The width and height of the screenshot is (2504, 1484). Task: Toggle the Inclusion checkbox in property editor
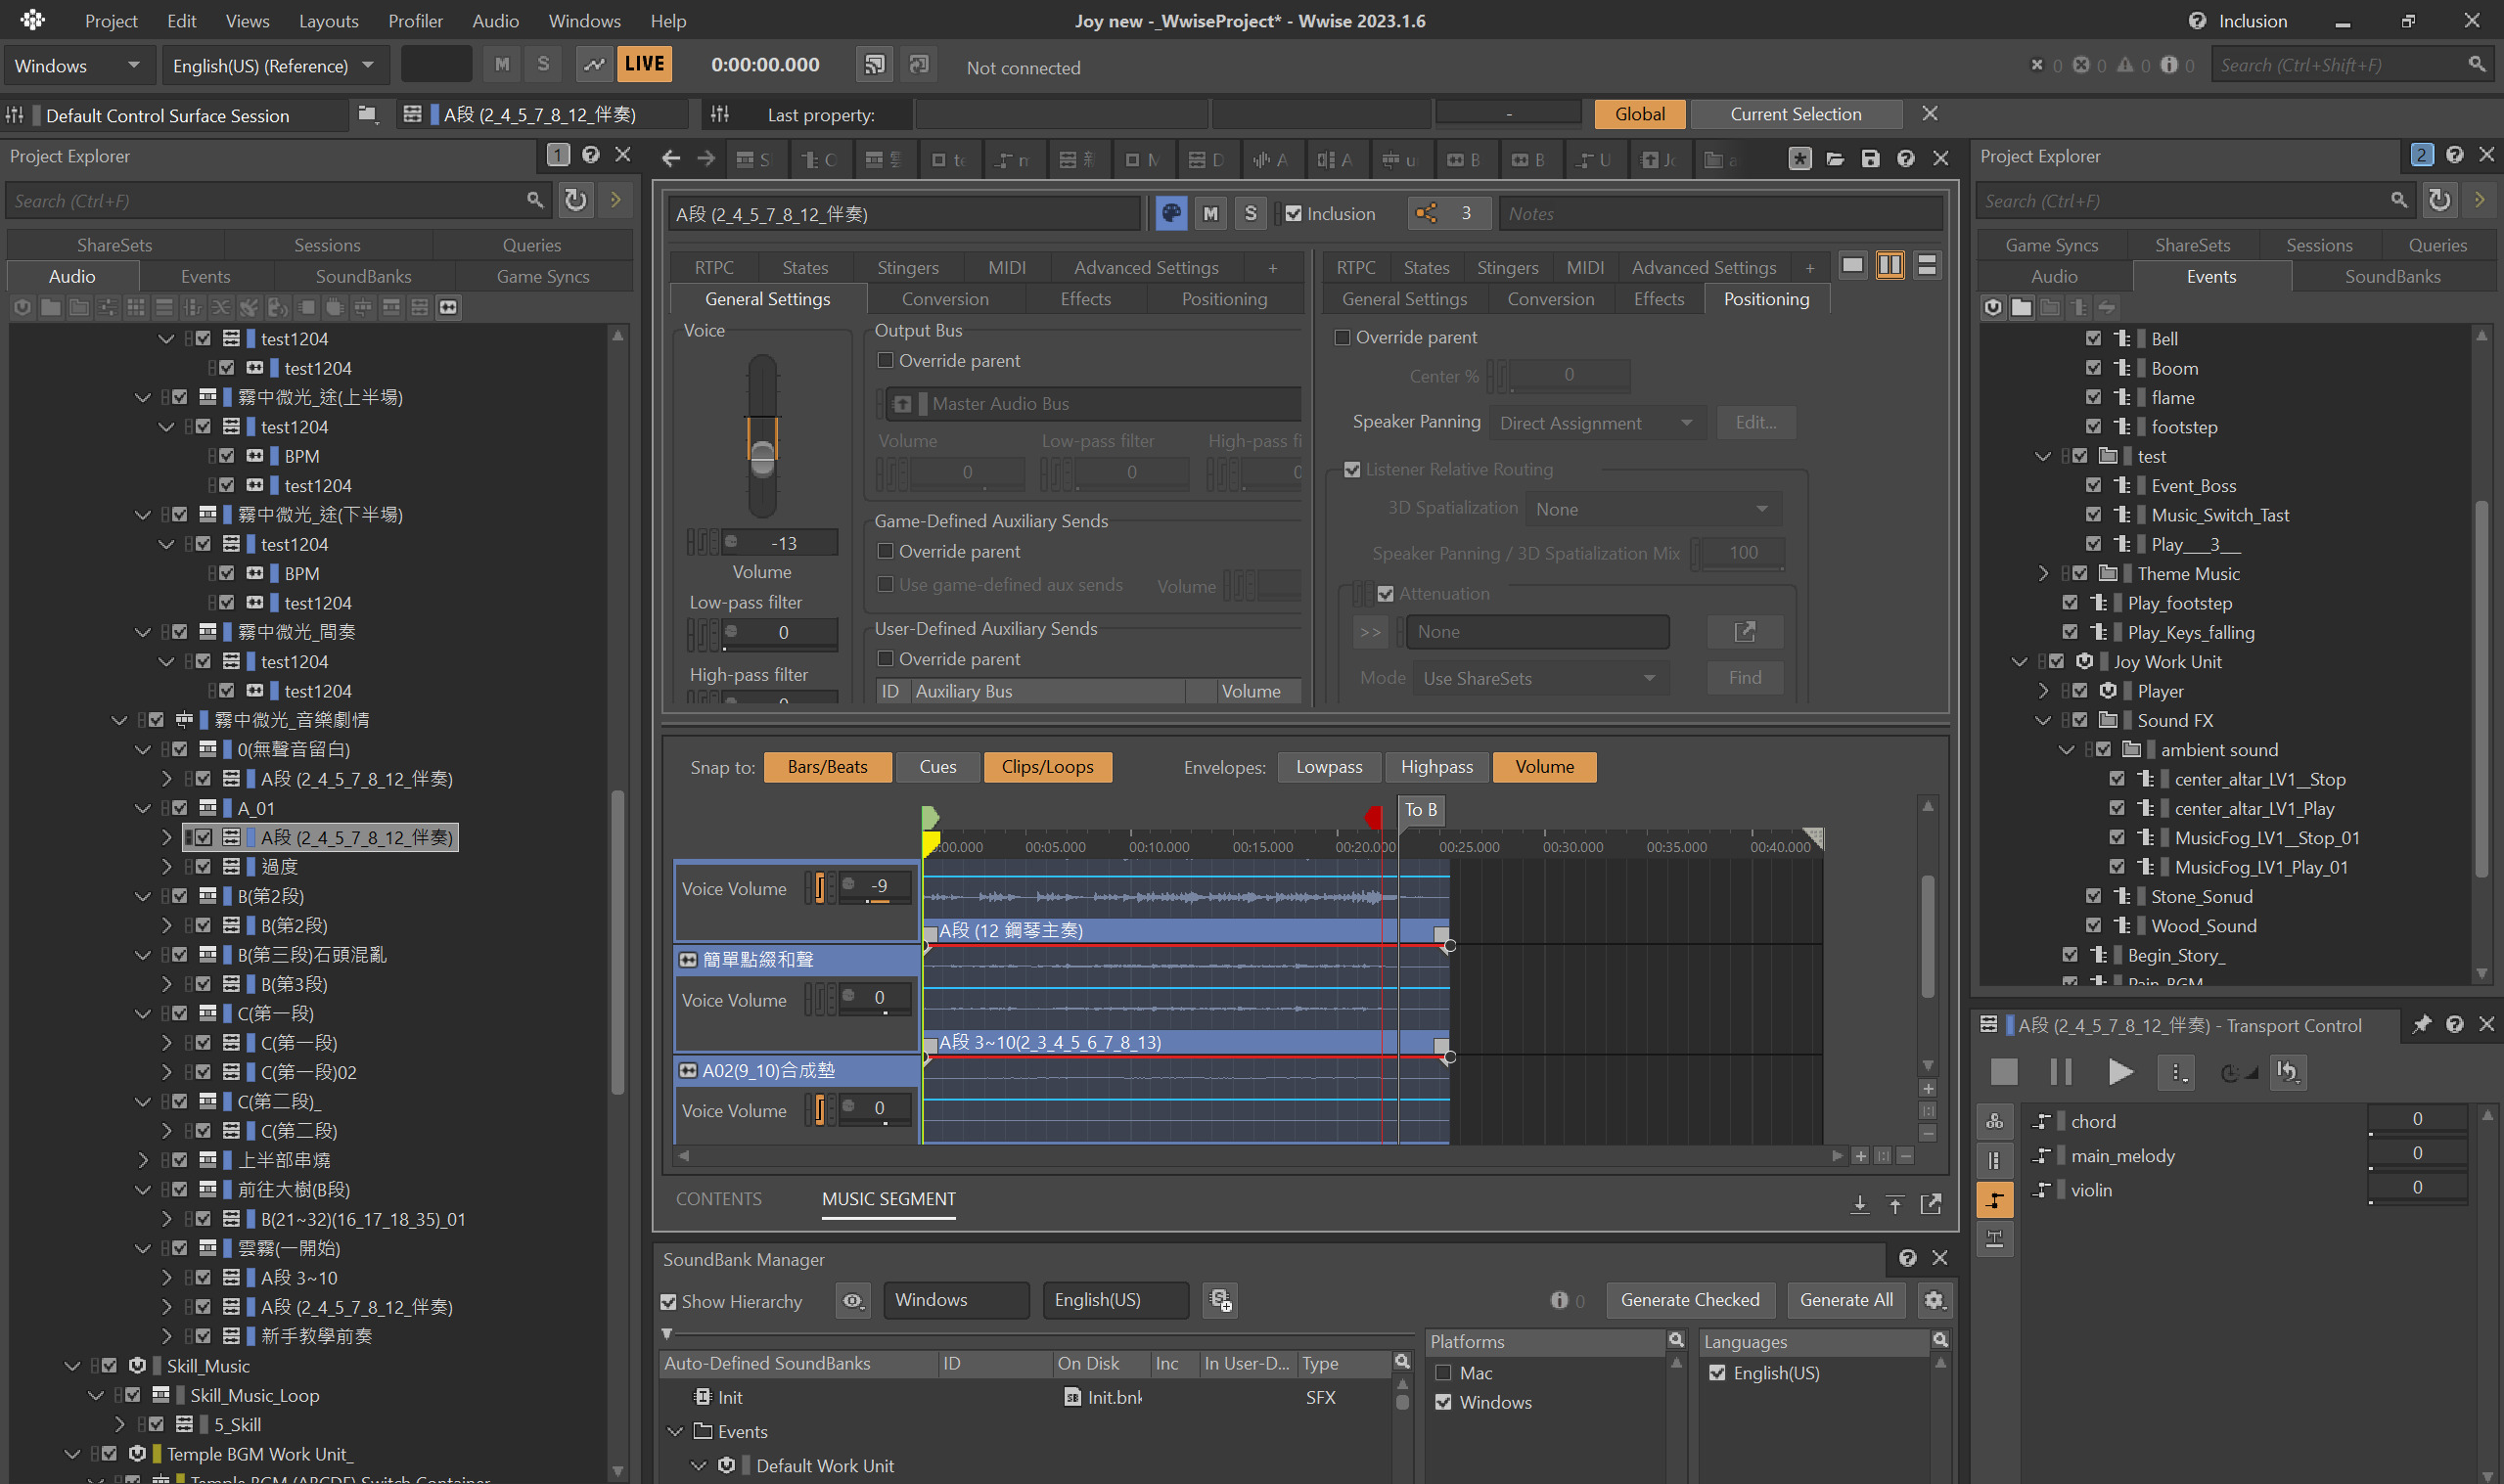click(1293, 214)
